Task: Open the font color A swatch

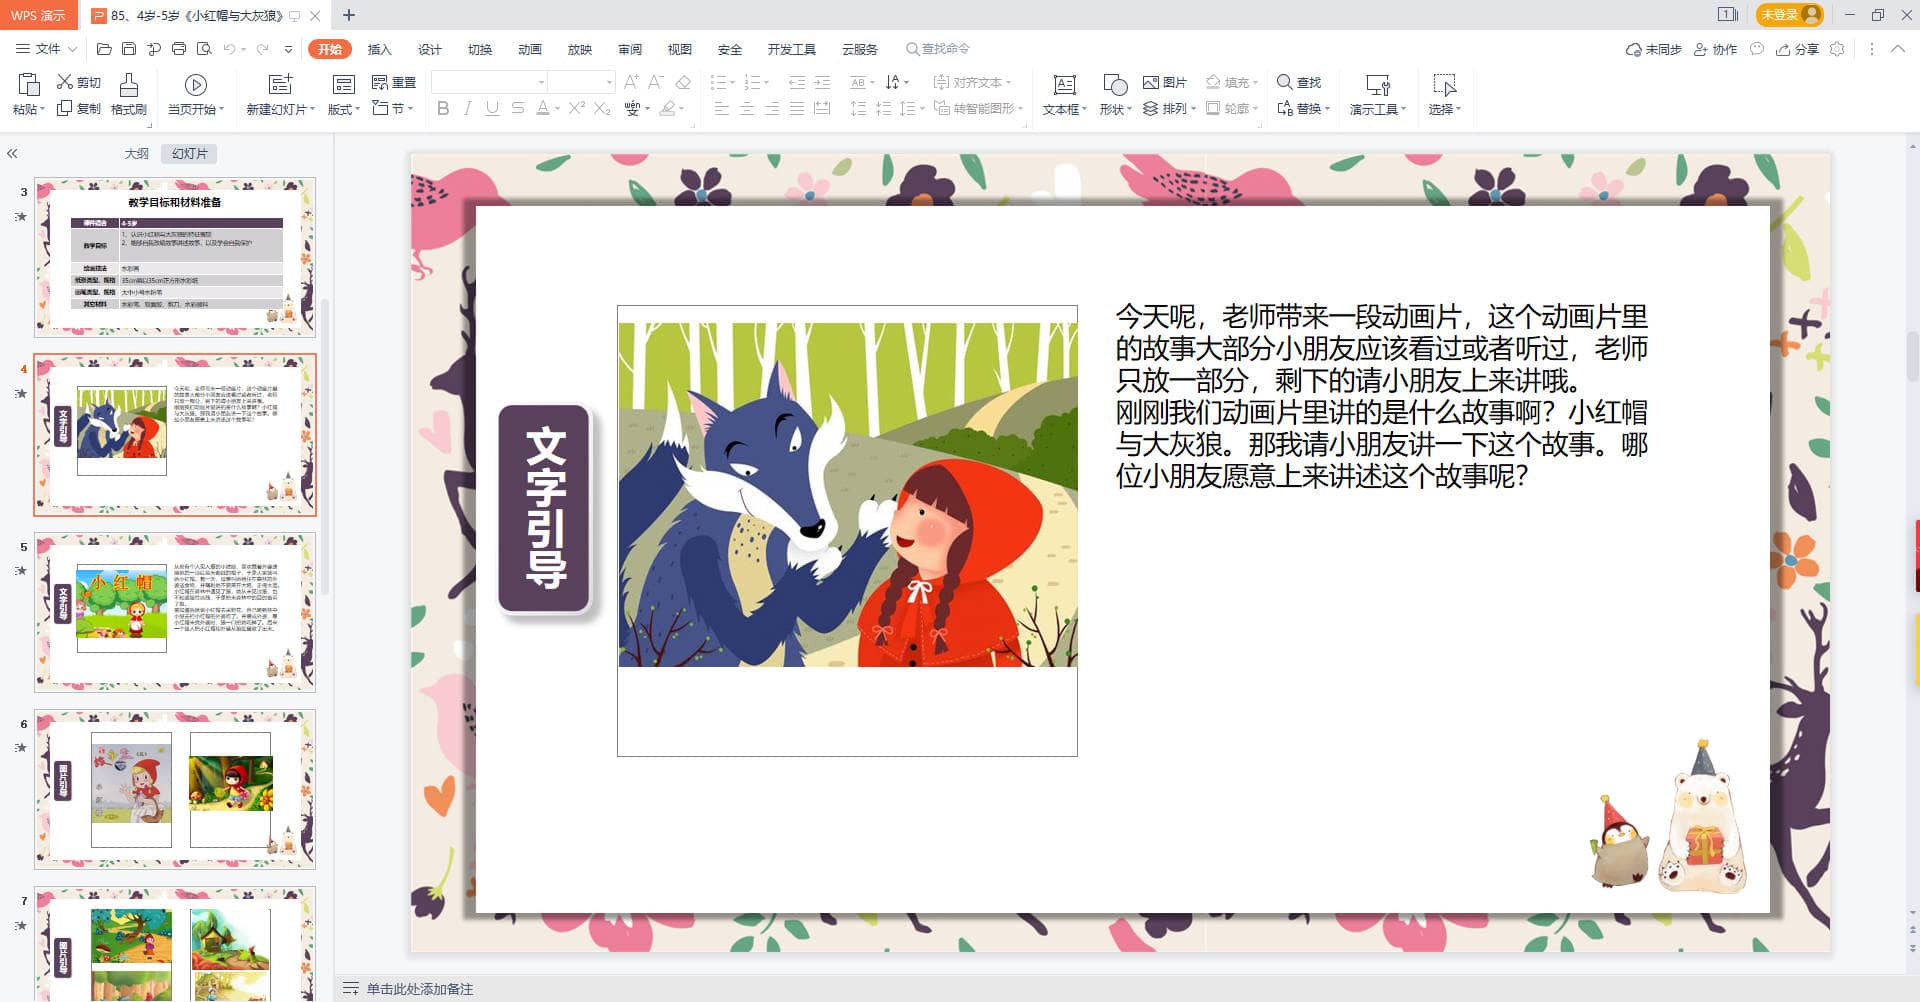Action: click(x=542, y=108)
